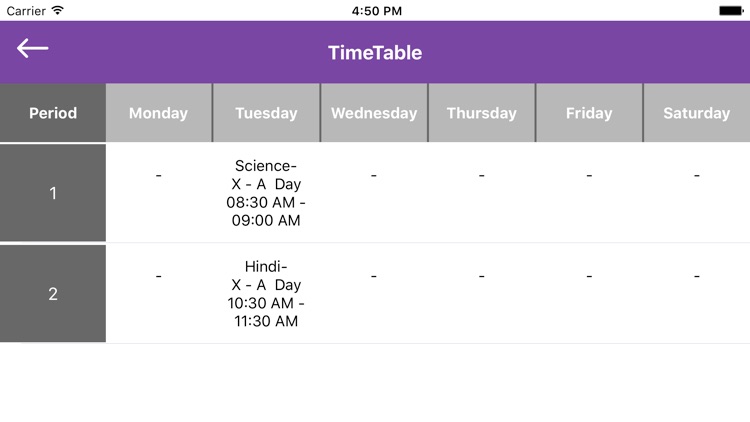The width and height of the screenshot is (750, 422).
Task: Click the Period 2 row label
Action: coord(53,294)
